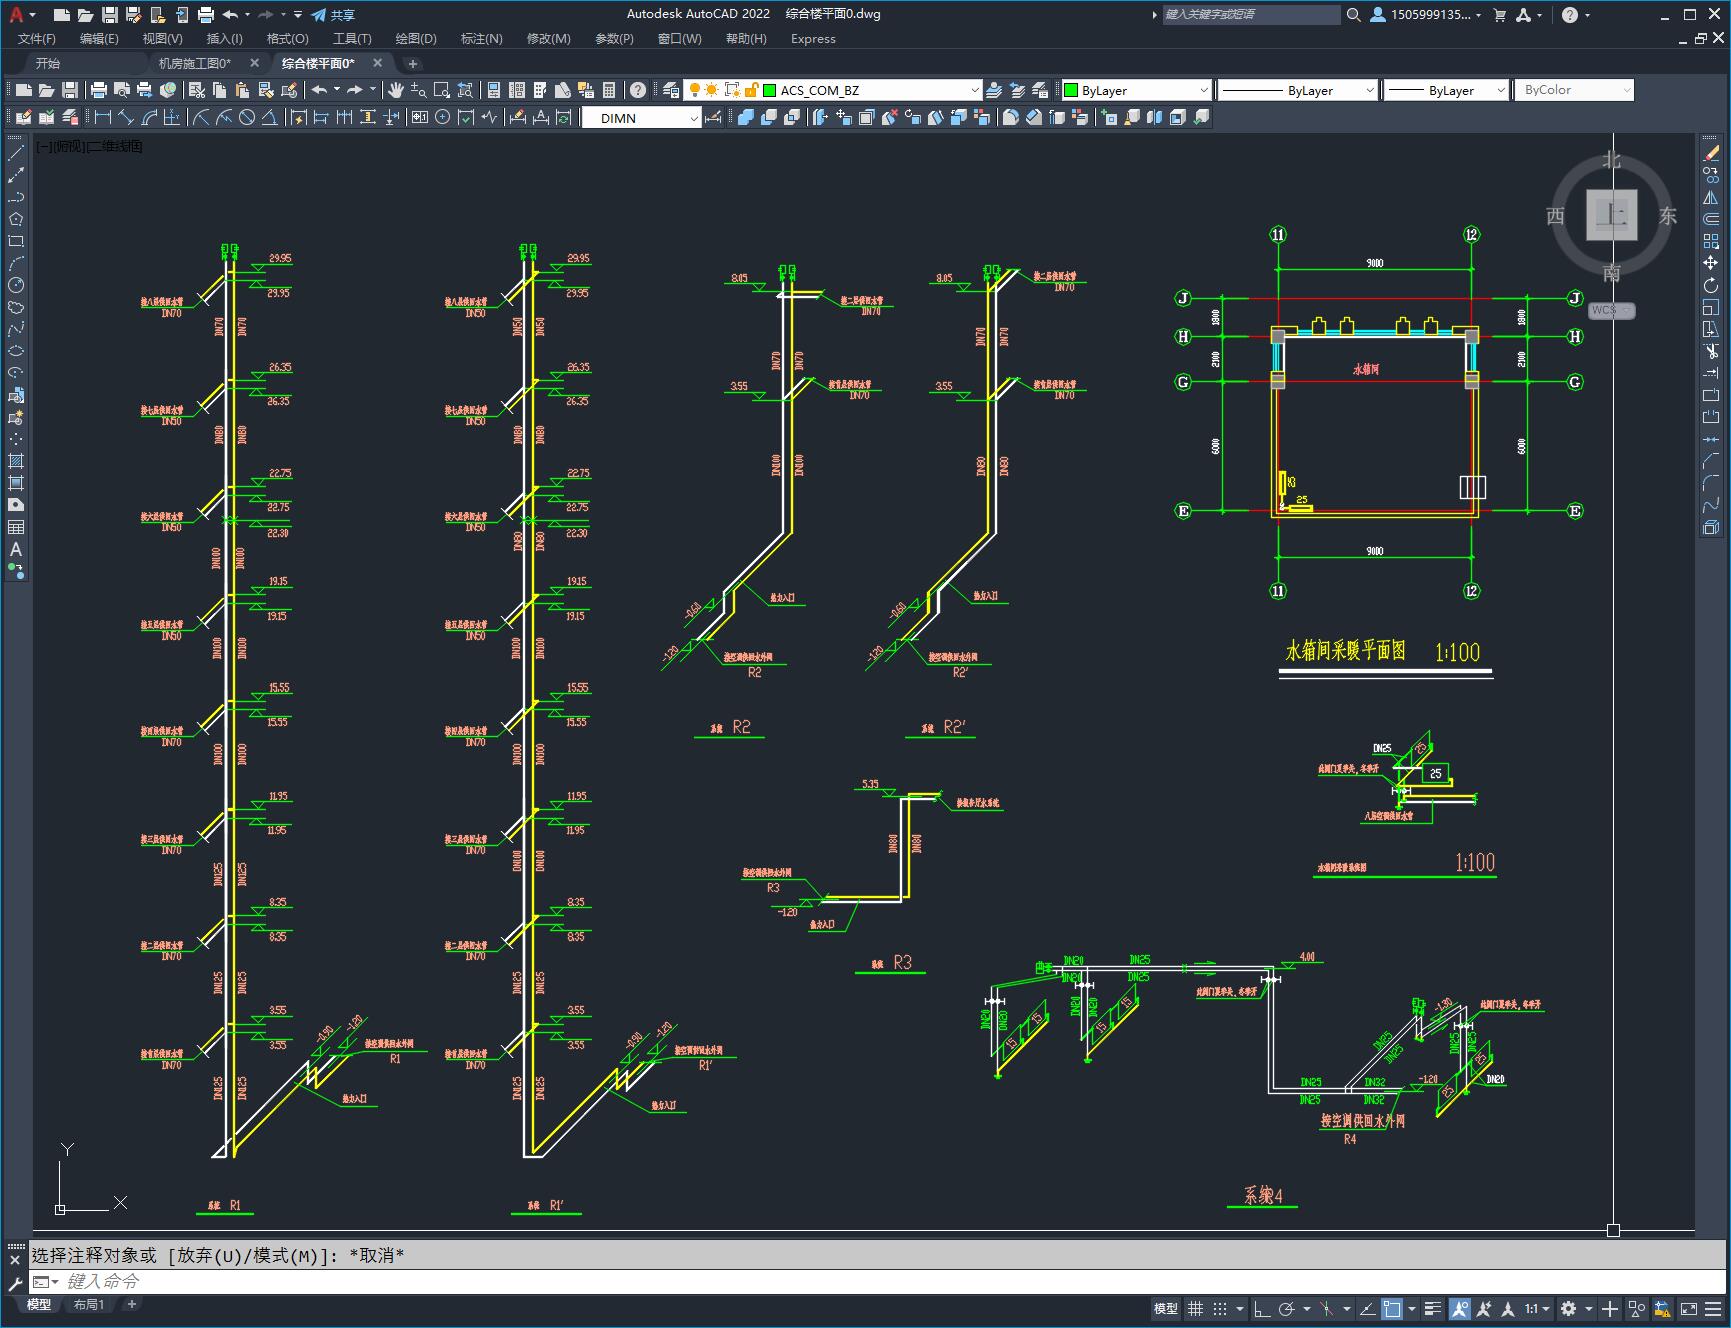Open the 文件(F) menu
1731x1328 pixels.
pos(37,39)
